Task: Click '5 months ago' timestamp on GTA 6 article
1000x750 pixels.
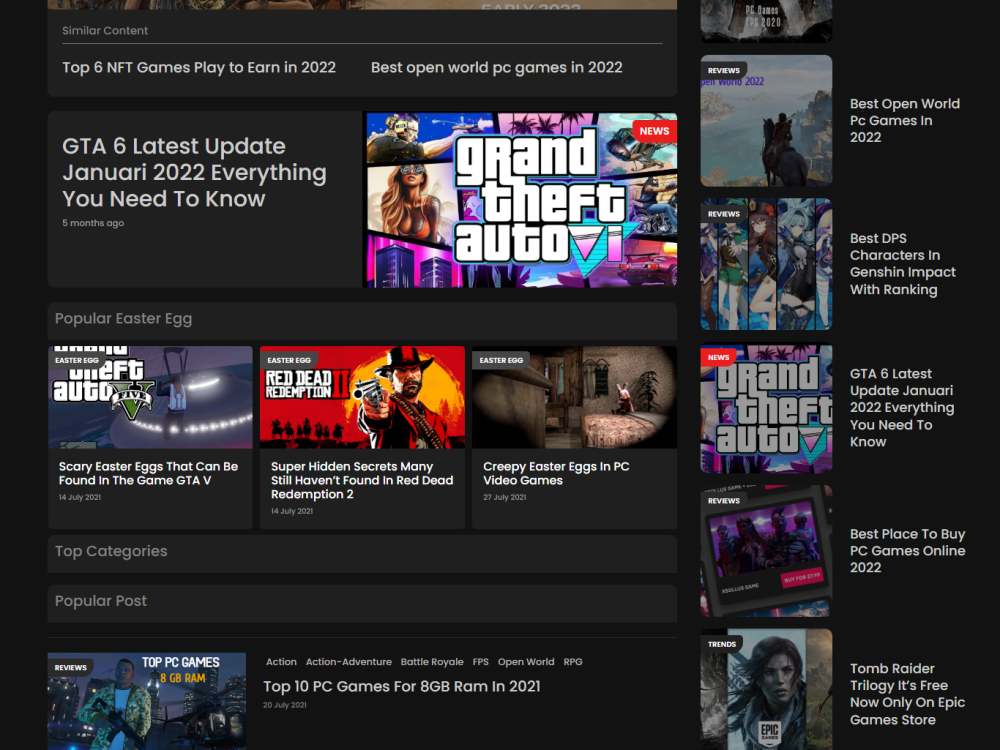Action: (93, 223)
